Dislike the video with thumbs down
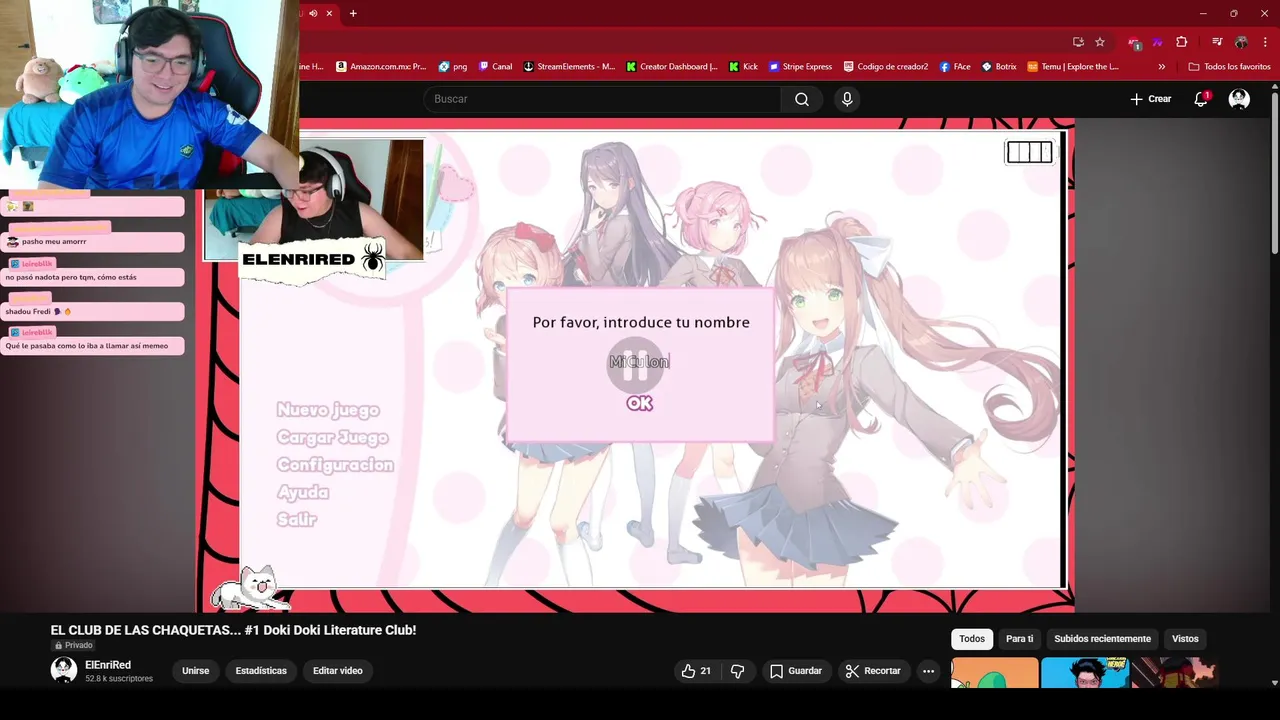Viewport: 1280px width, 720px height. click(x=738, y=671)
